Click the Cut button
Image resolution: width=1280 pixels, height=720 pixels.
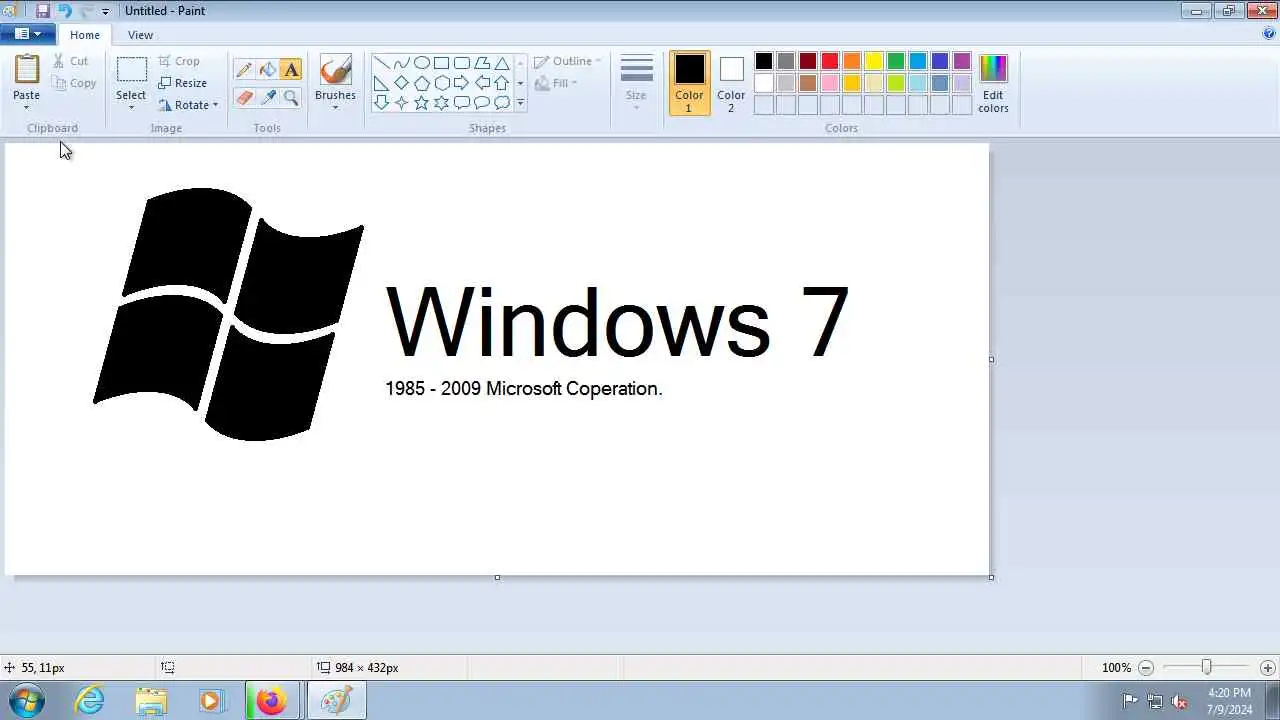click(x=71, y=61)
